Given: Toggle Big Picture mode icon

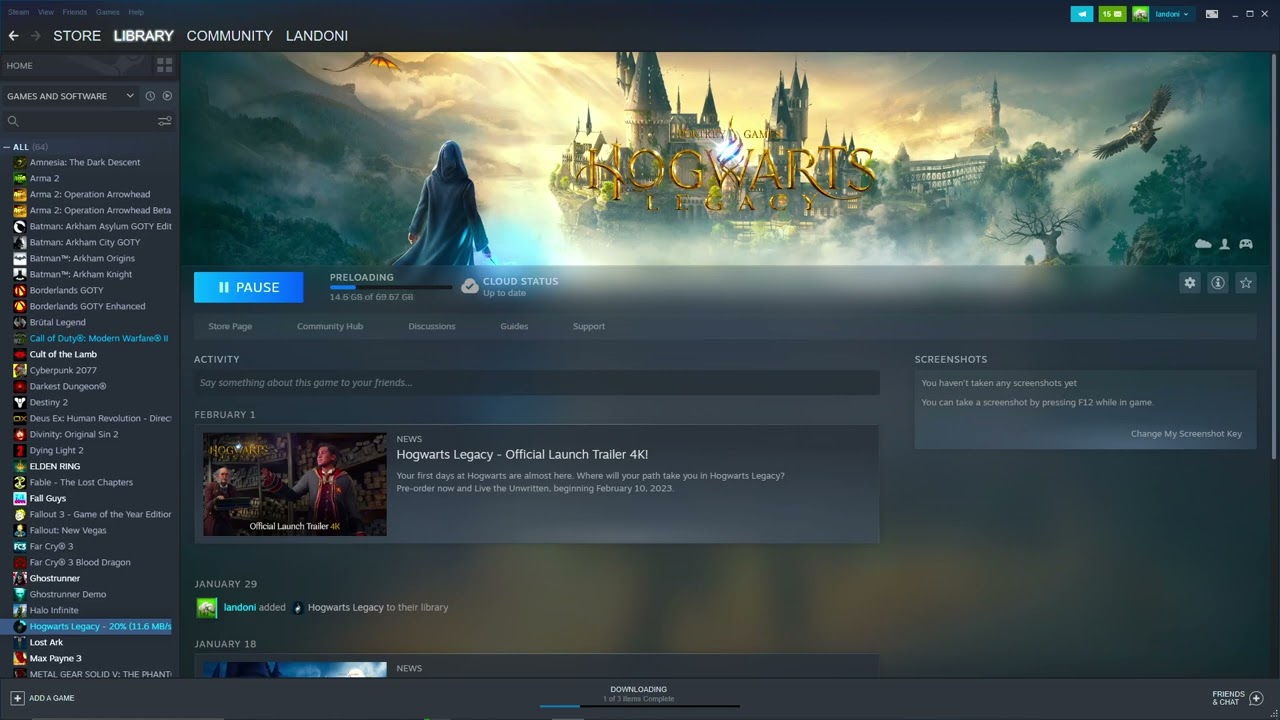Looking at the screenshot, I should pos(1212,14).
